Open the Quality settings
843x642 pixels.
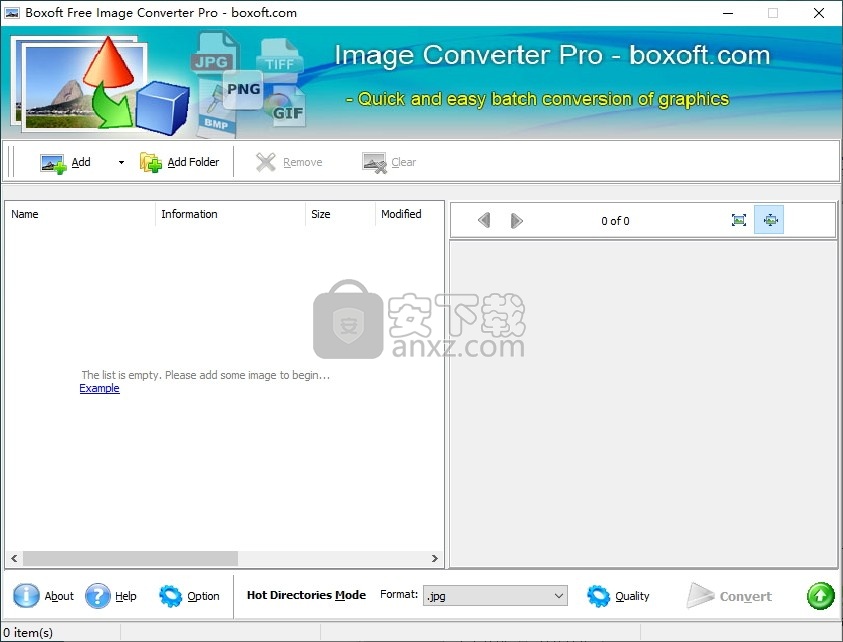click(x=618, y=596)
